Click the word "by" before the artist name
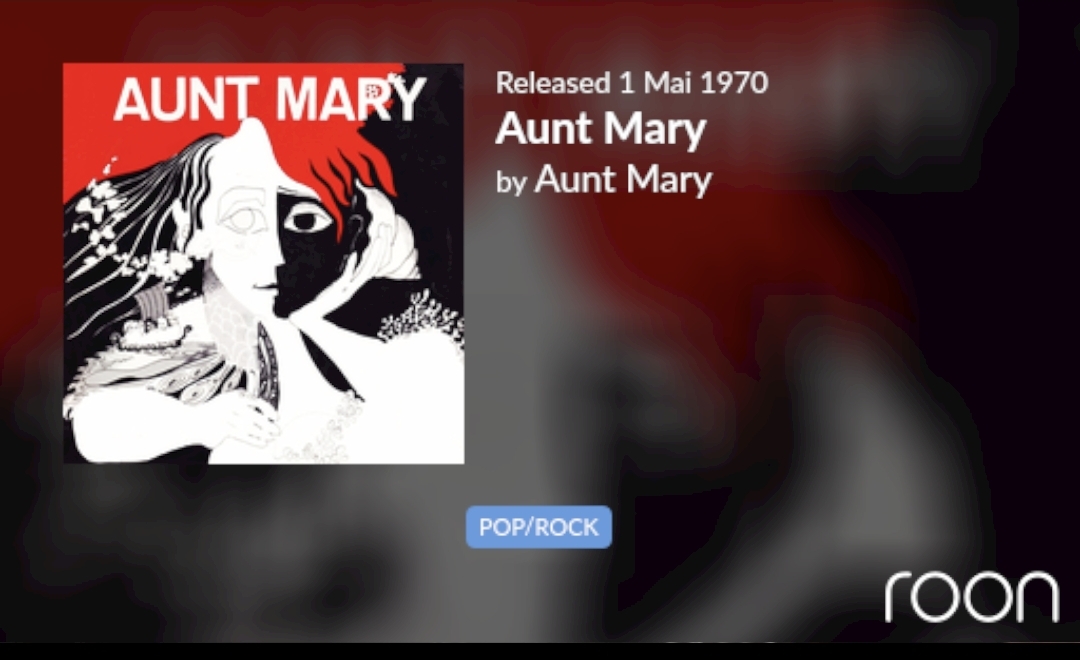 point(511,183)
